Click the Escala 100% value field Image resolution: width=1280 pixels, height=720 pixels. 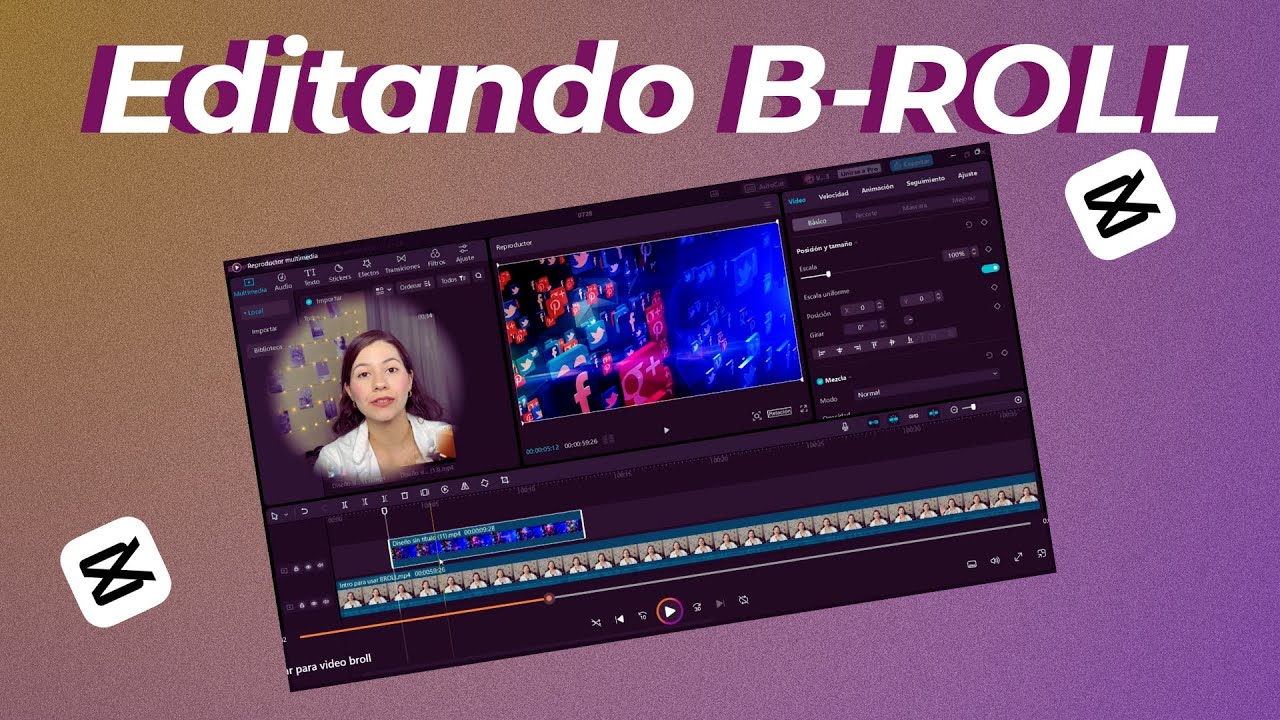point(955,255)
